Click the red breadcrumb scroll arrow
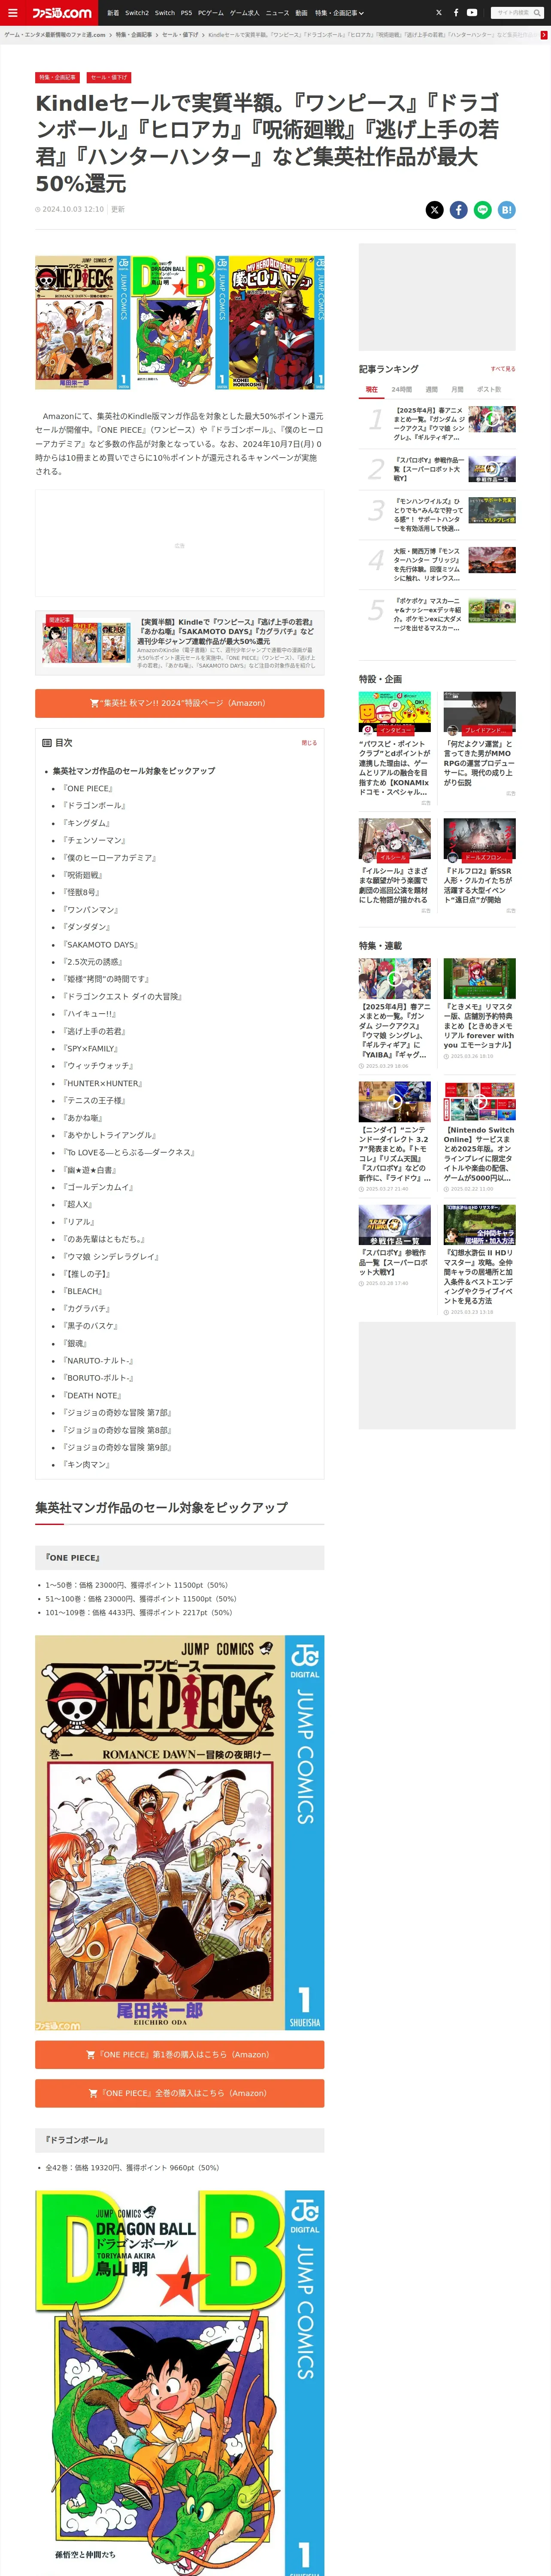 (544, 35)
